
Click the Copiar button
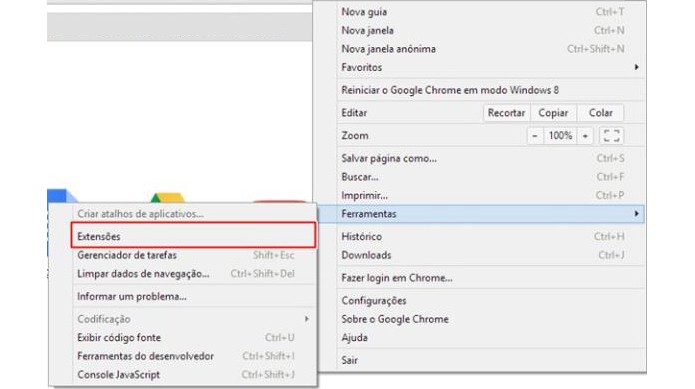click(x=553, y=113)
